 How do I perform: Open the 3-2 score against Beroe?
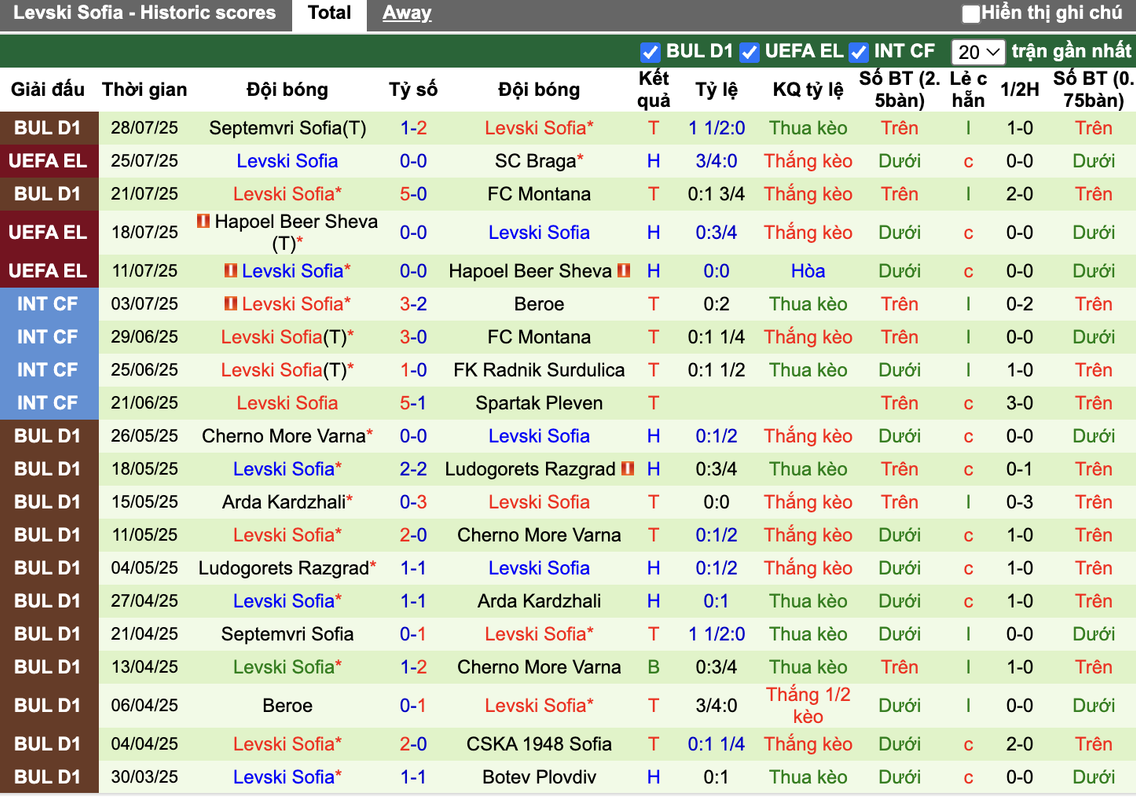[x=413, y=304]
